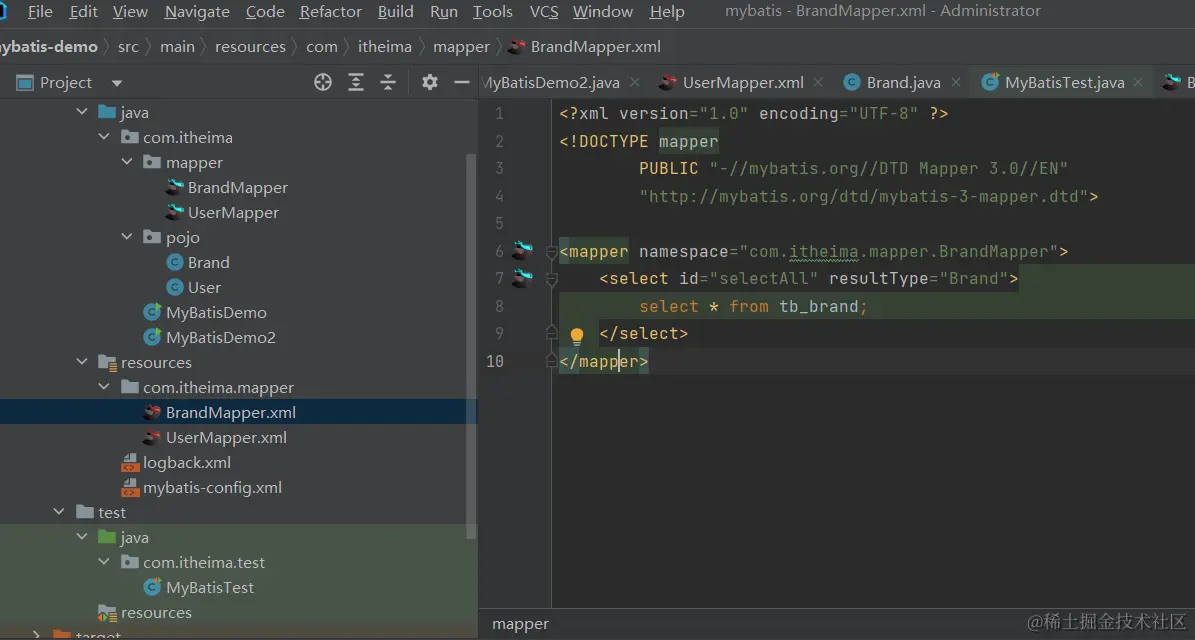Switch to the UserMapper.xml tab

tap(732, 82)
